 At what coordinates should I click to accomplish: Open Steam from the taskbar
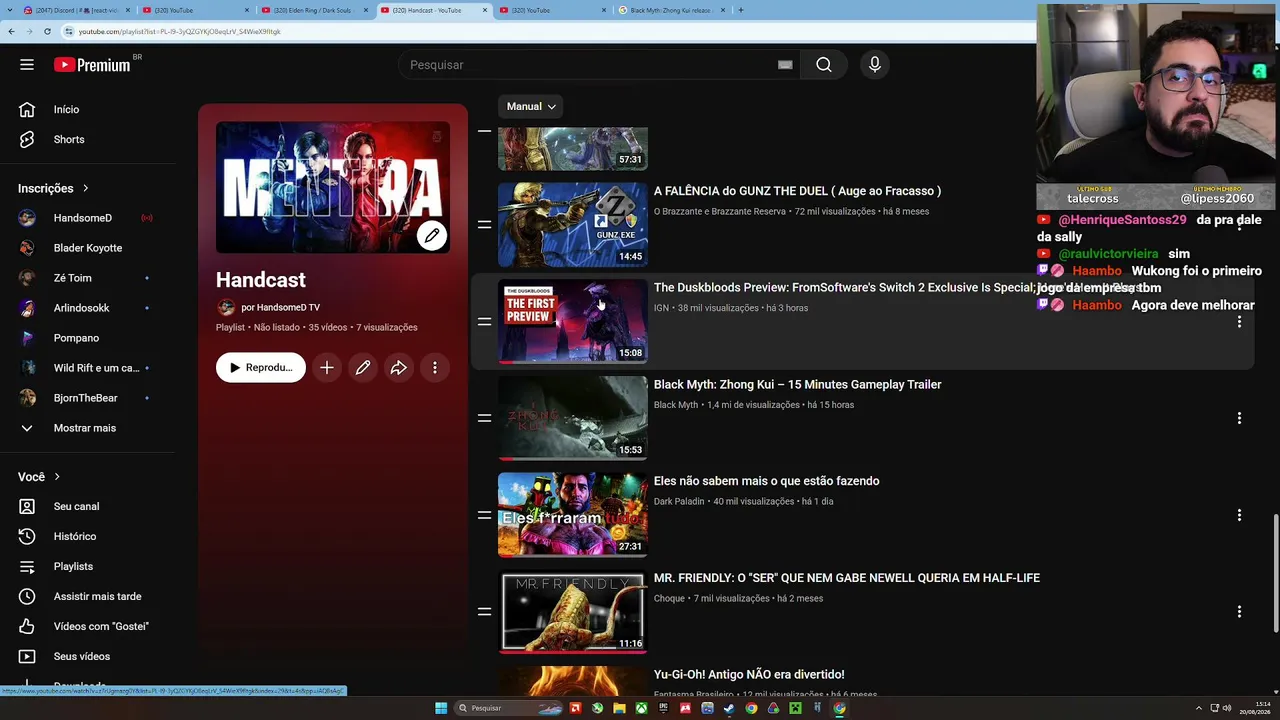pos(729,708)
